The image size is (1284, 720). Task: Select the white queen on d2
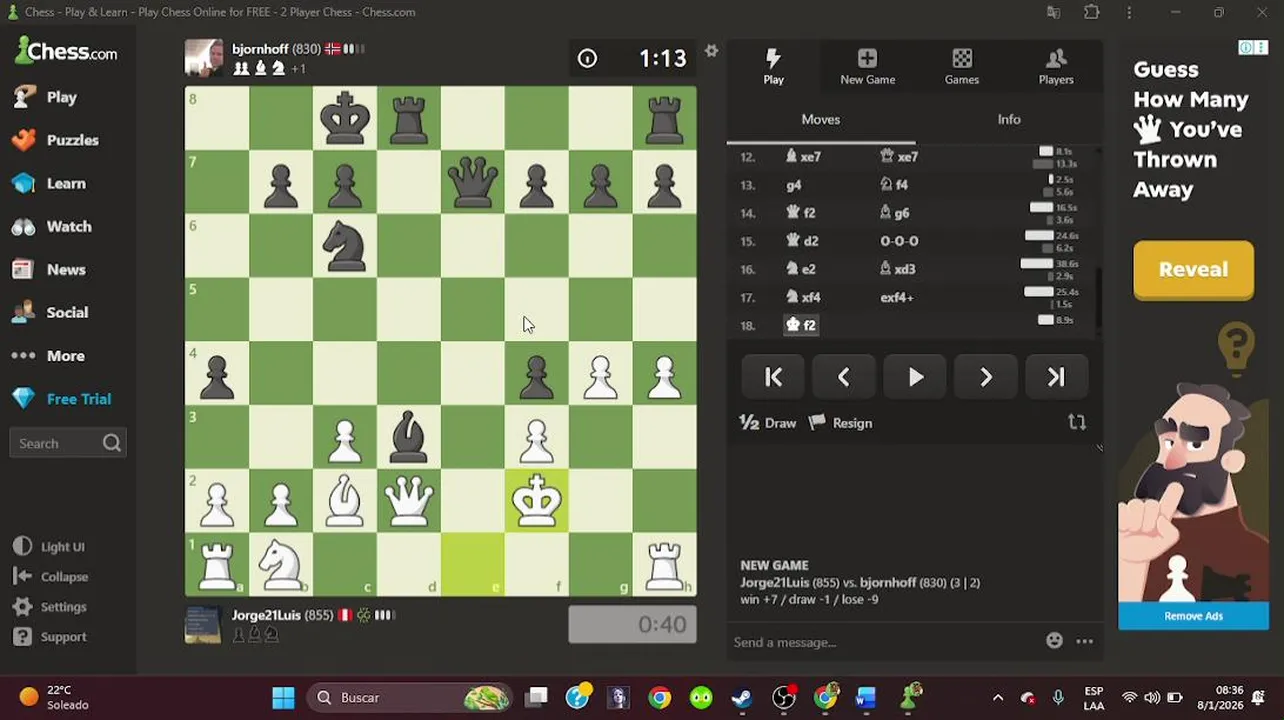point(409,501)
